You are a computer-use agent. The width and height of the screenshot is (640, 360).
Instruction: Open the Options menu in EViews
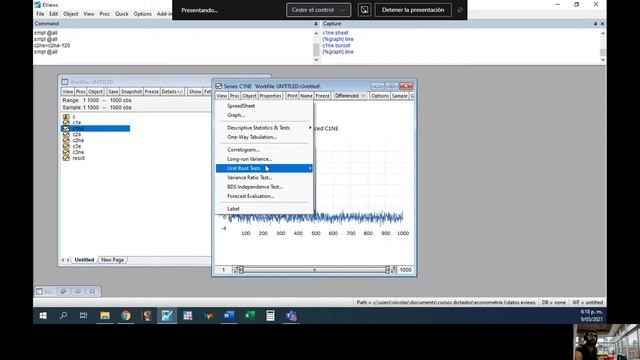[142, 14]
